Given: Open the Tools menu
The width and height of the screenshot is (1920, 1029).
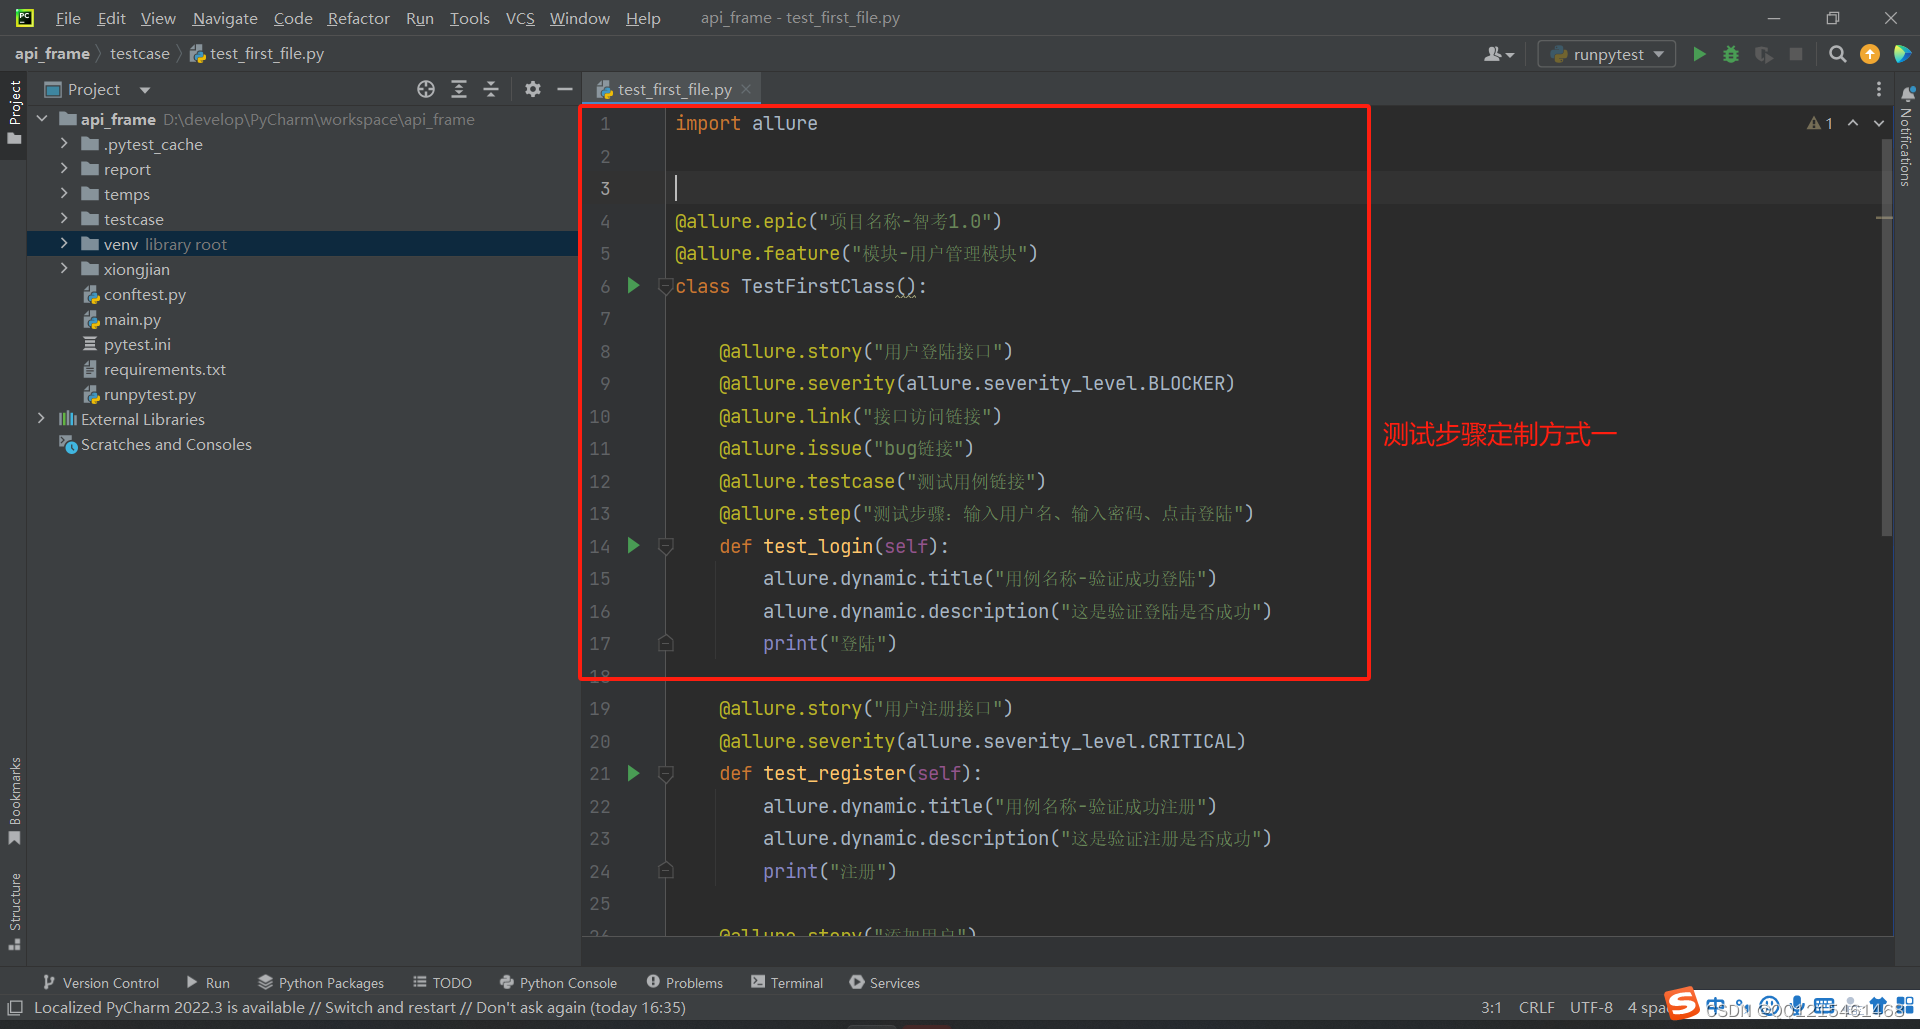Looking at the screenshot, I should tap(469, 18).
